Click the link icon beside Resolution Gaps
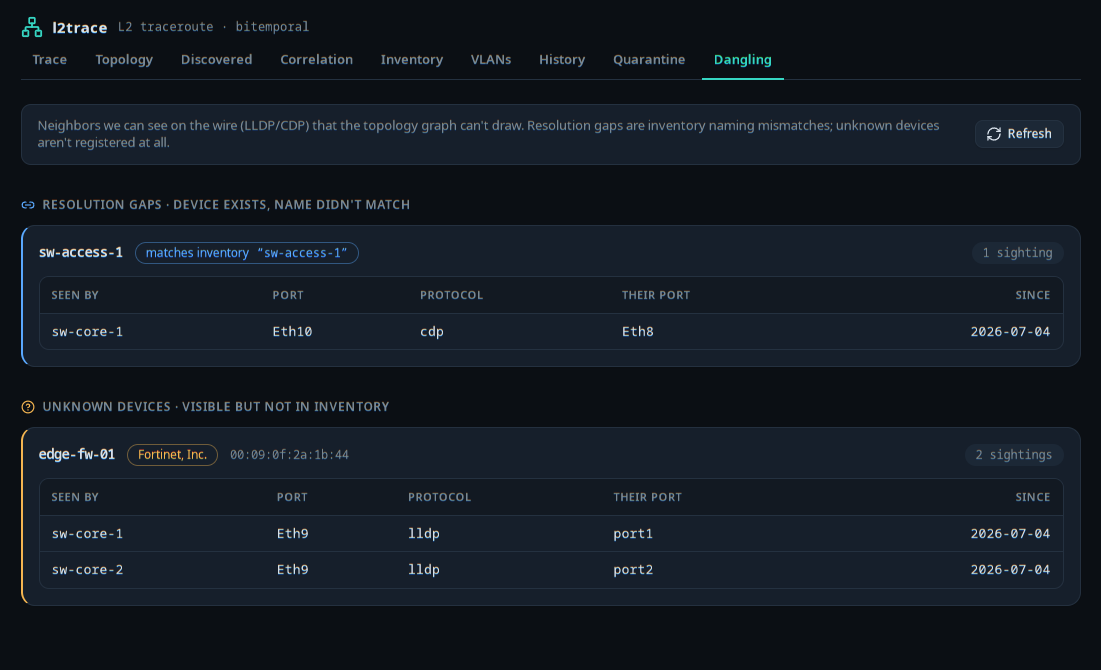 (x=28, y=205)
